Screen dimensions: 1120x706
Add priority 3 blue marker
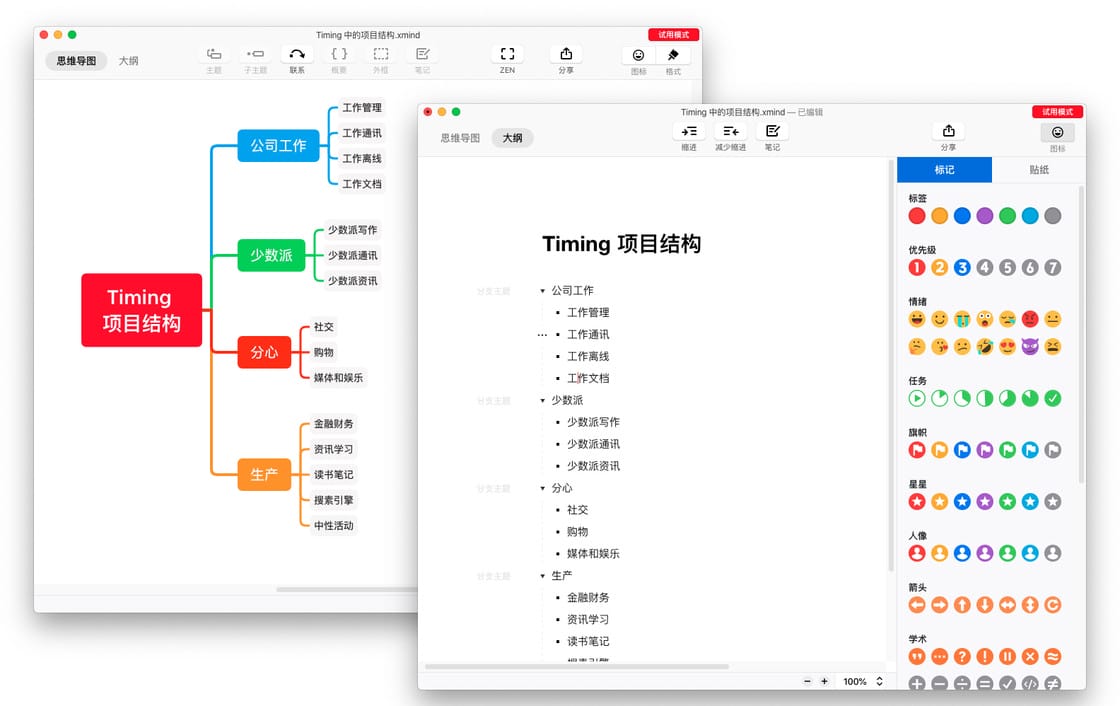[x=962, y=267]
